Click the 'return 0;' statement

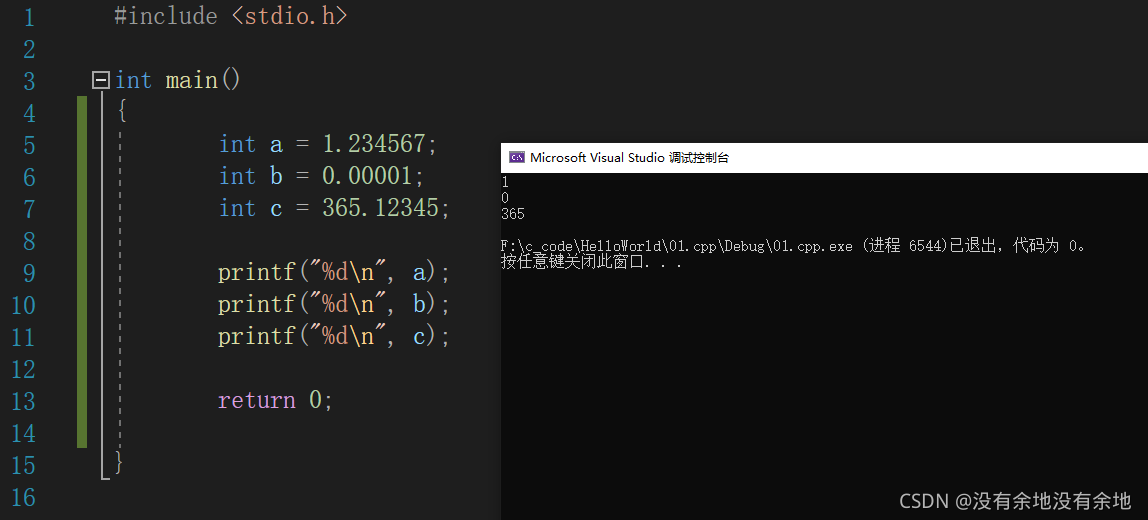coord(275,401)
